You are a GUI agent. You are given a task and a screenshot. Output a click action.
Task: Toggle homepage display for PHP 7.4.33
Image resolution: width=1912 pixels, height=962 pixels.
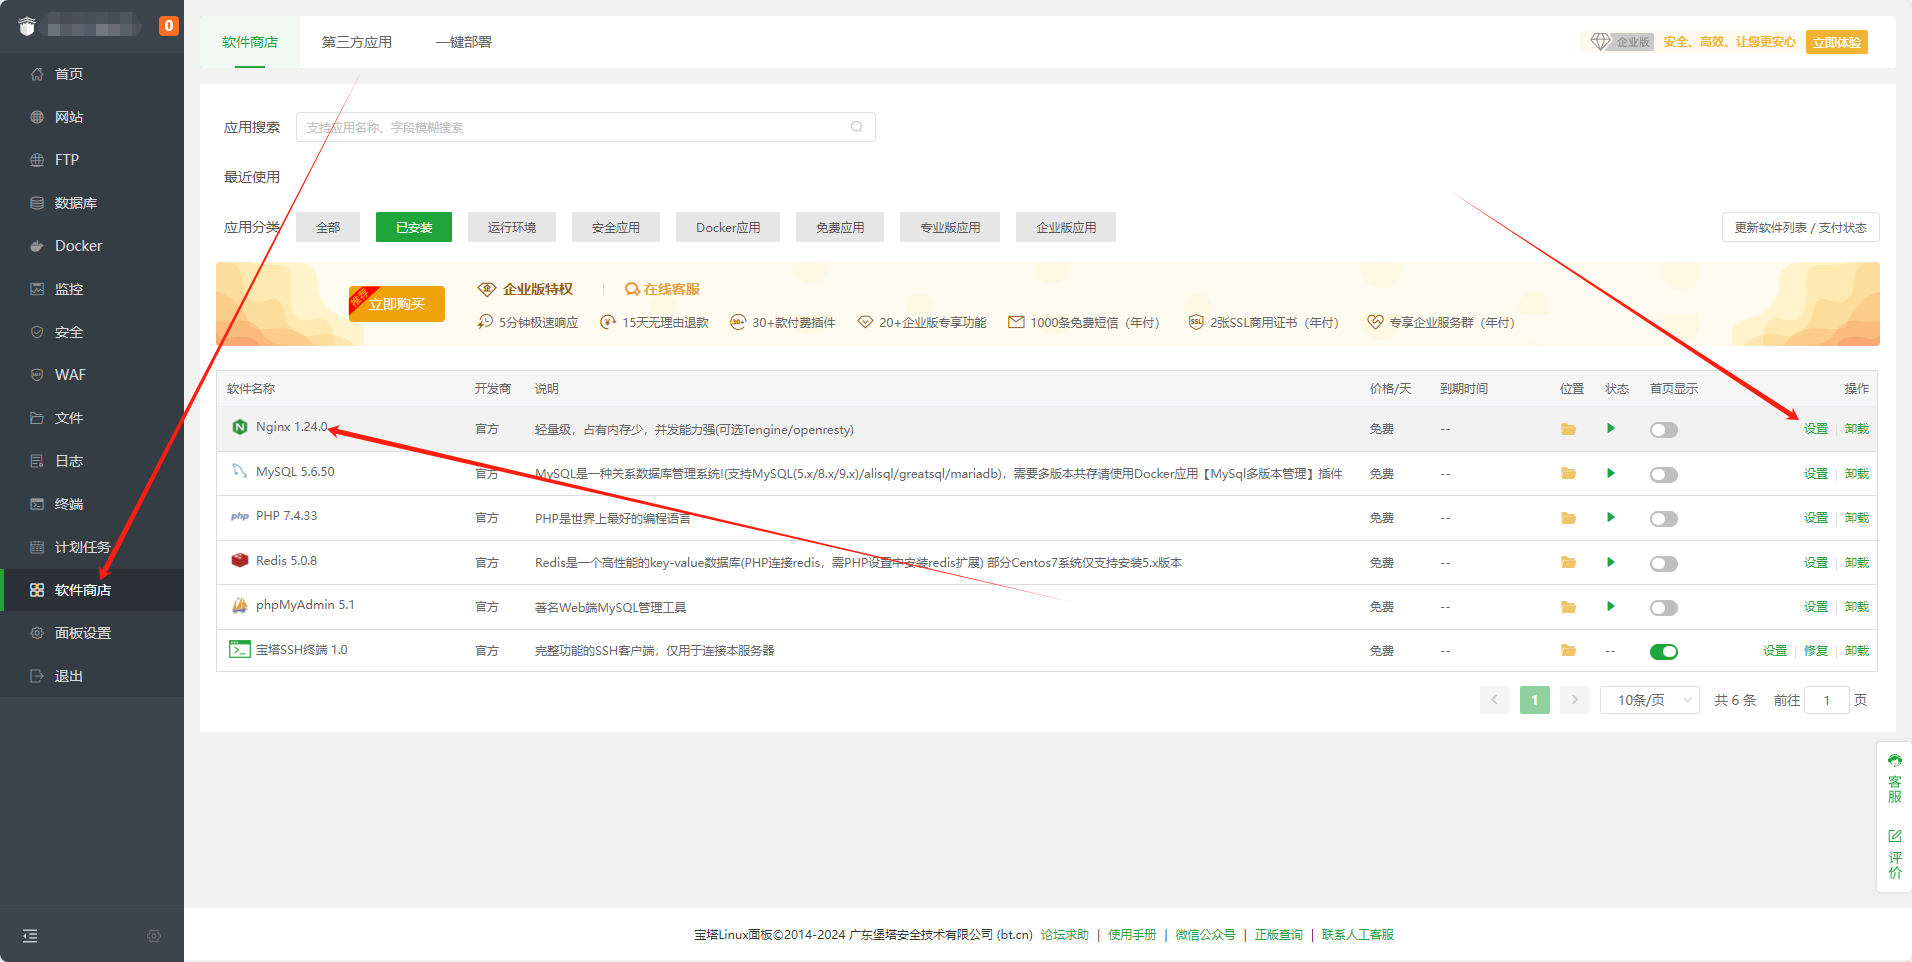(1663, 519)
